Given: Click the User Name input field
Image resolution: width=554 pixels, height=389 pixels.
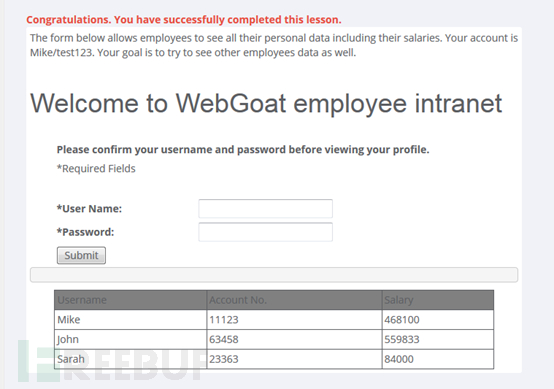Looking at the screenshot, I should pyautogui.click(x=265, y=208).
